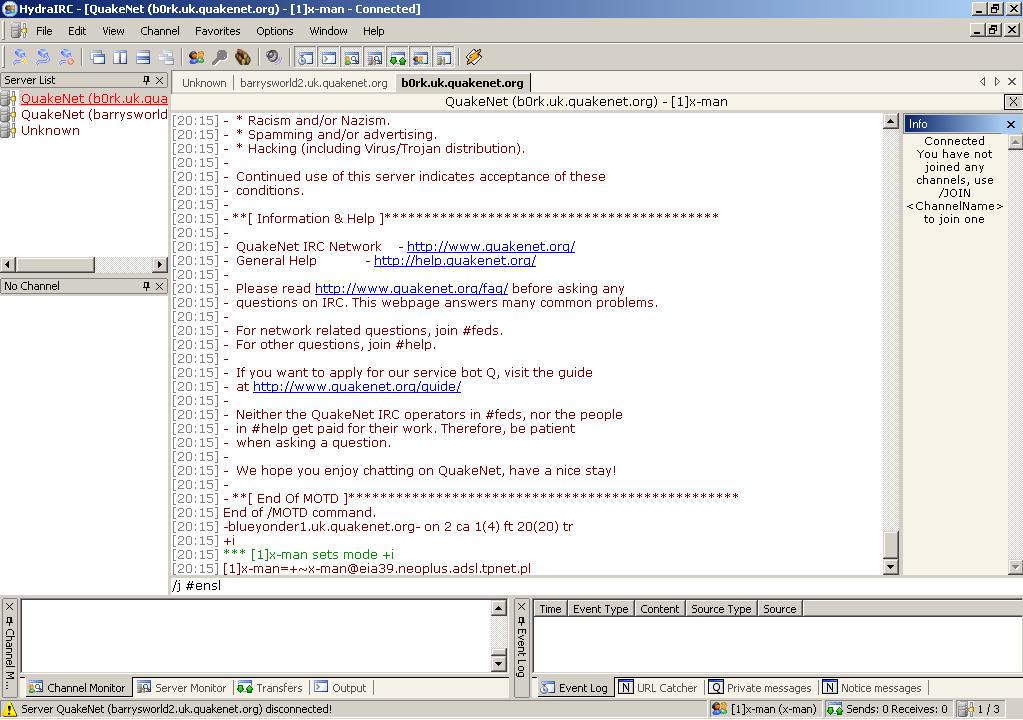Click the key icon in the toolbar
The height and width of the screenshot is (720, 1023).
pos(219,57)
